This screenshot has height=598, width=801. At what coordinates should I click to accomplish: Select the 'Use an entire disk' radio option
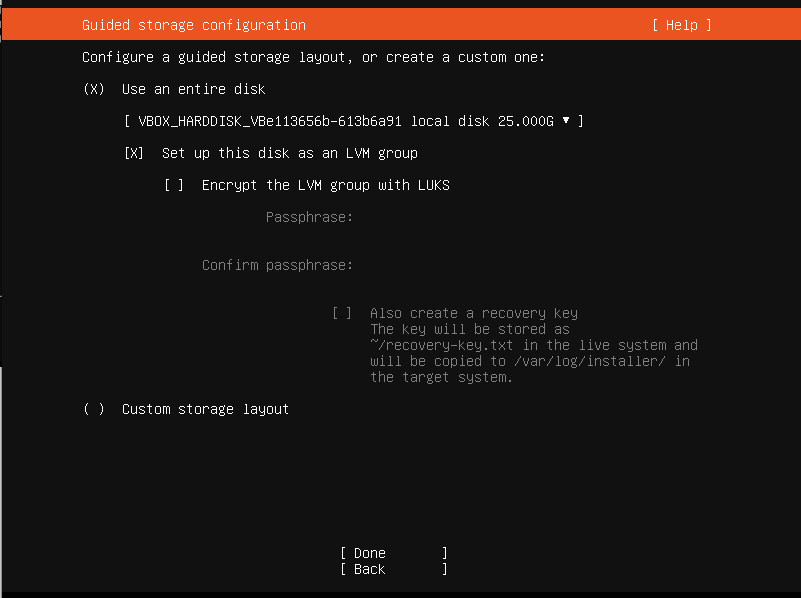pos(94,89)
